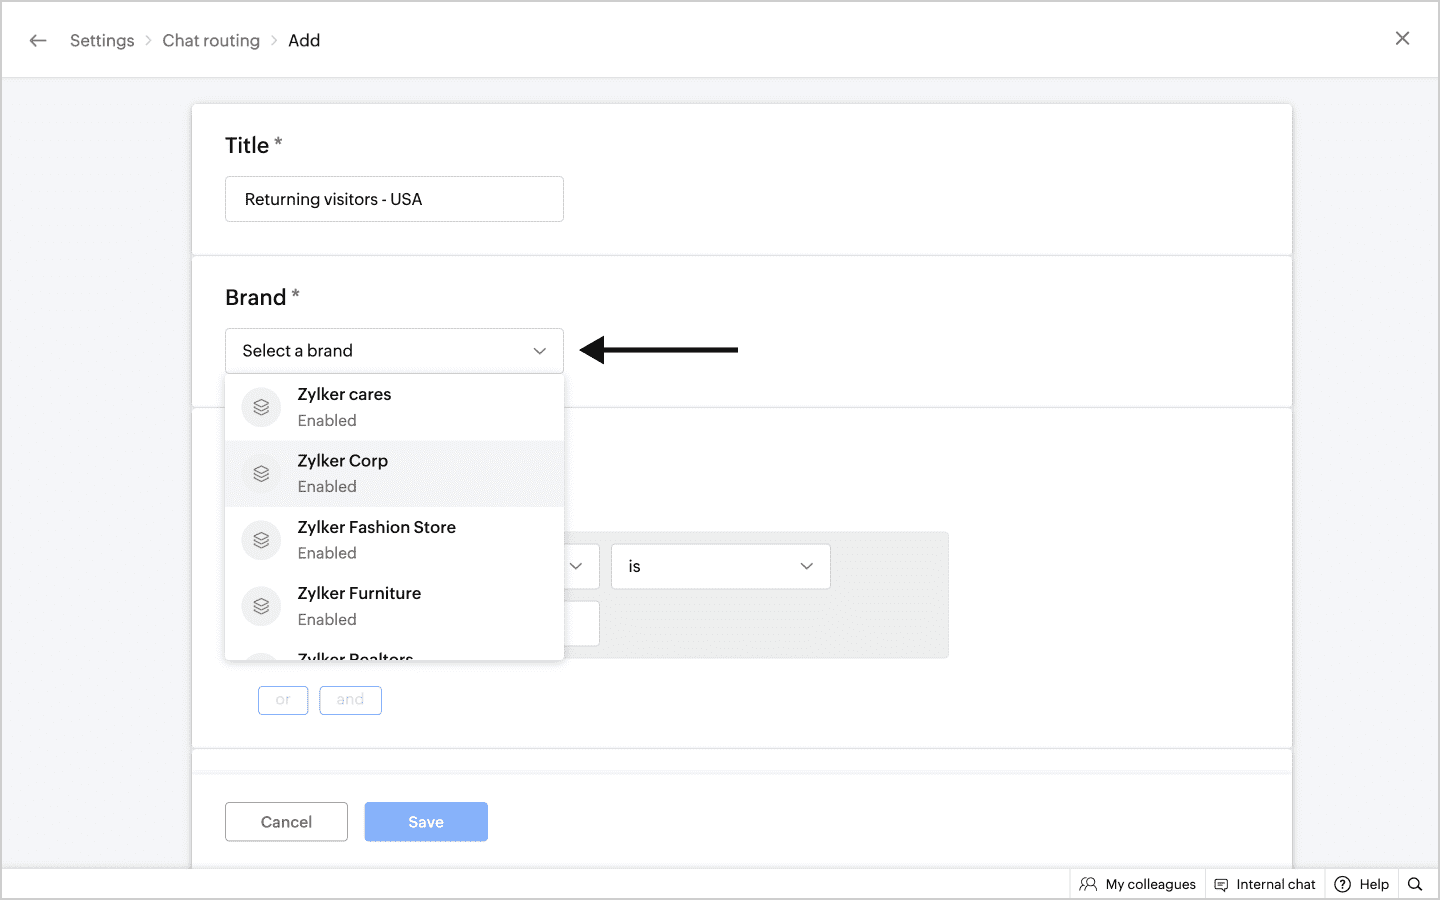1440x900 pixels.
Task: Open the Internal chat icon
Action: pyautogui.click(x=1221, y=884)
